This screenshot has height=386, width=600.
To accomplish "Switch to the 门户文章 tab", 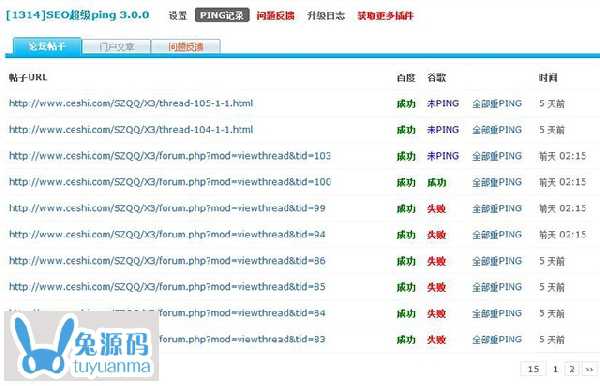I will [x=116, y=47].
